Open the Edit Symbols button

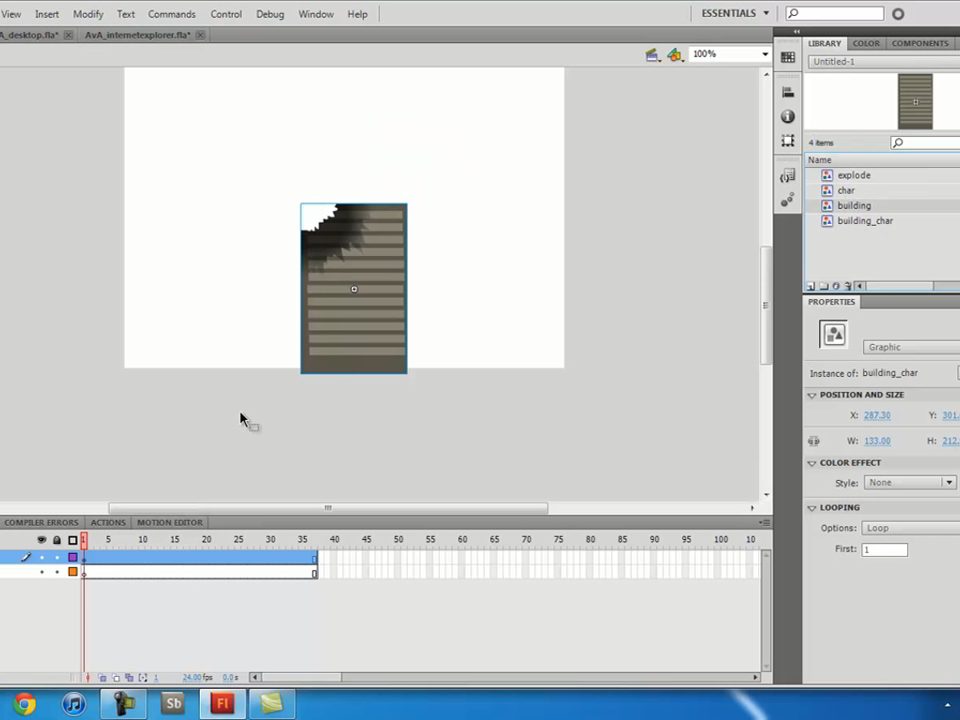[x=675, y=55]
